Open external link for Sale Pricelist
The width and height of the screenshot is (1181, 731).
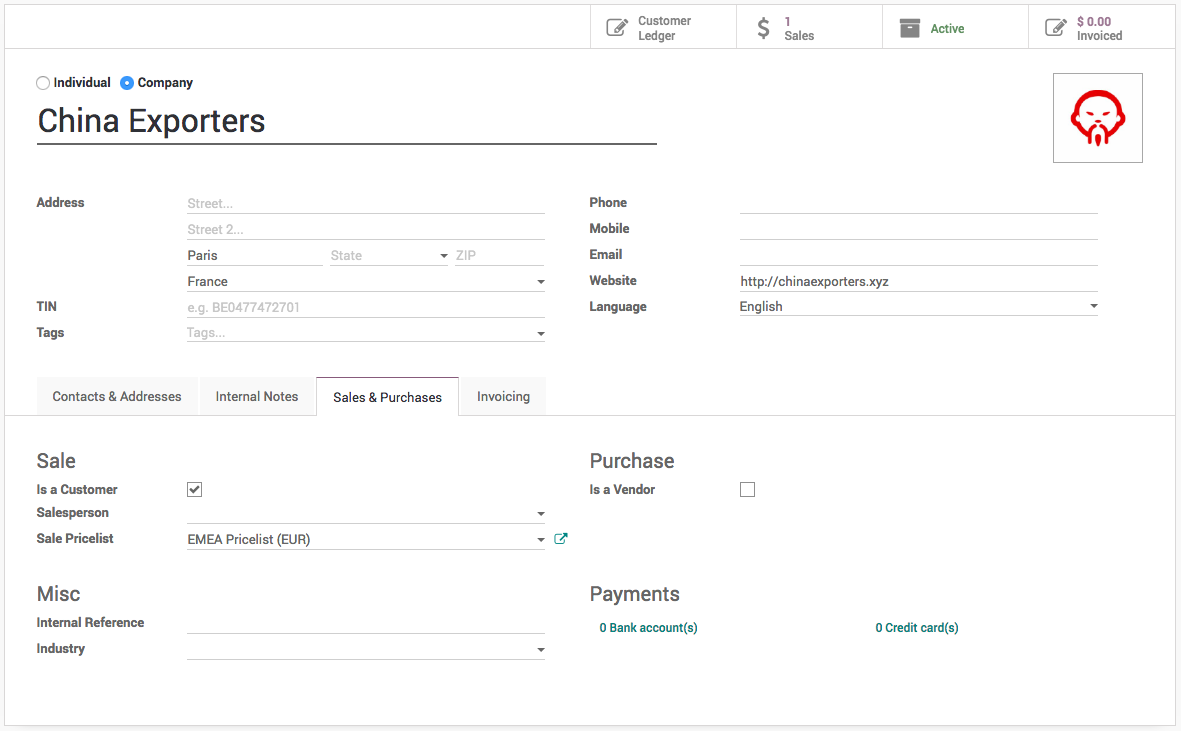561,539
